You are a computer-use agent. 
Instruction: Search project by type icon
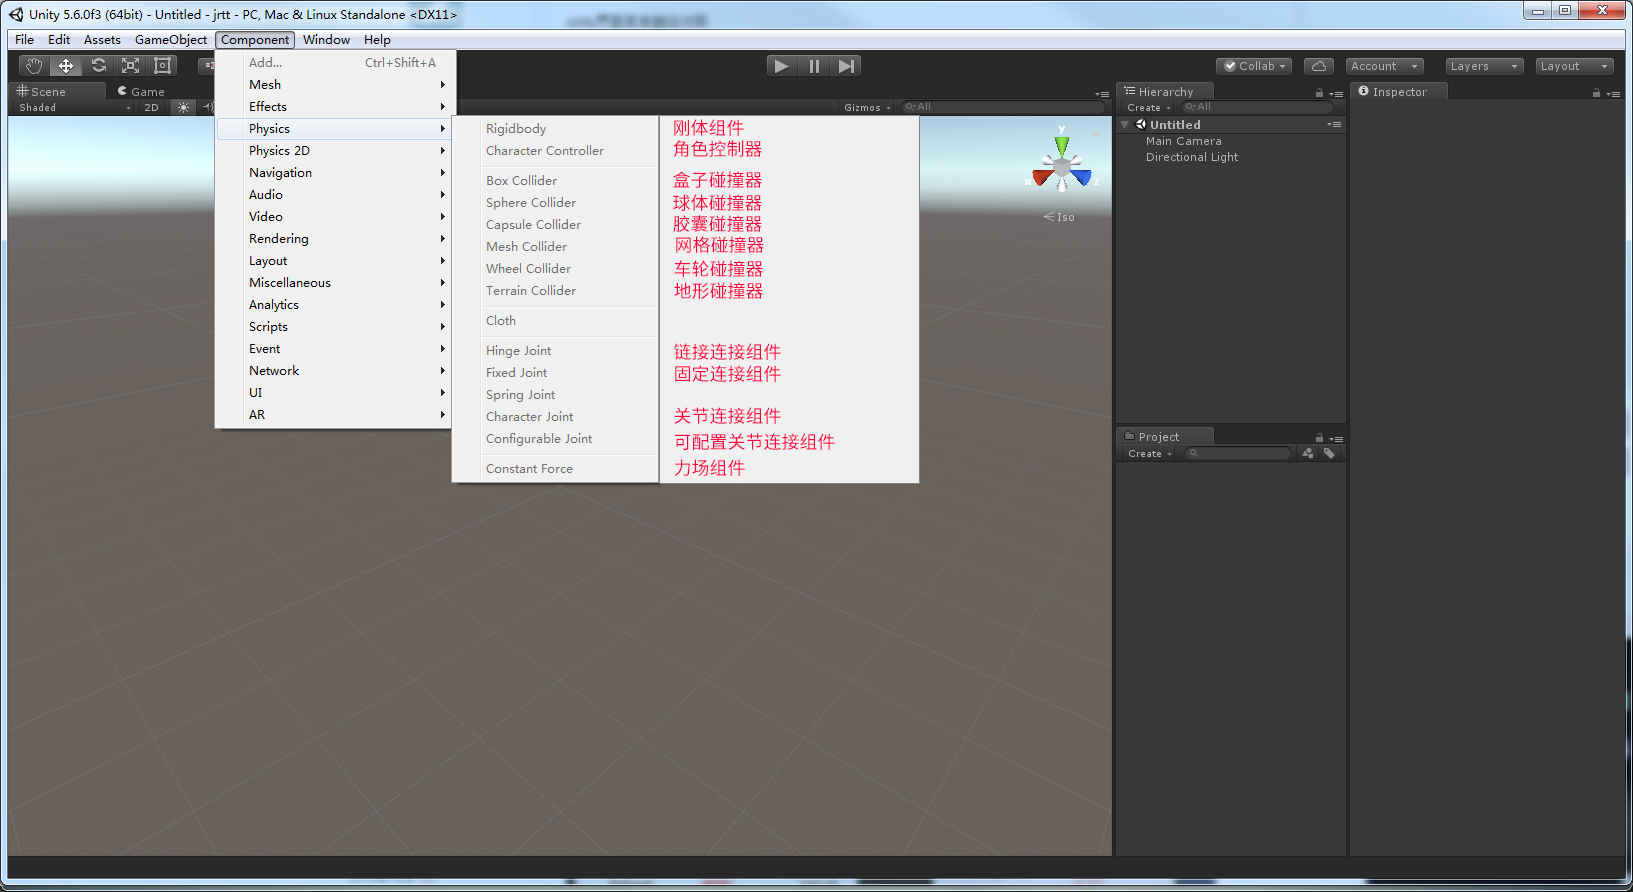[1308, 454]
